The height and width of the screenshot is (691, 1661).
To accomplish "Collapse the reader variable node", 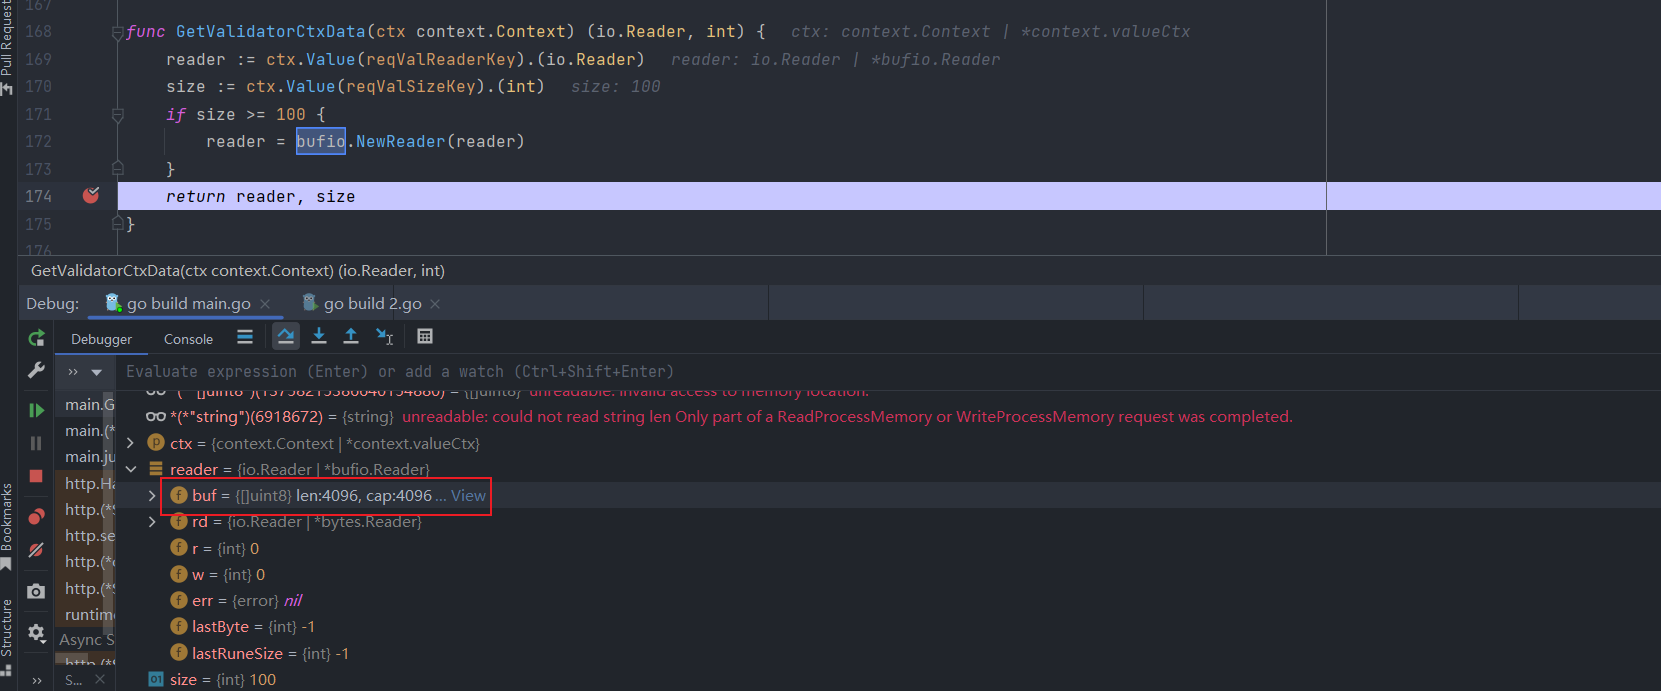I will pyautogui.click(x=131, y=469).
